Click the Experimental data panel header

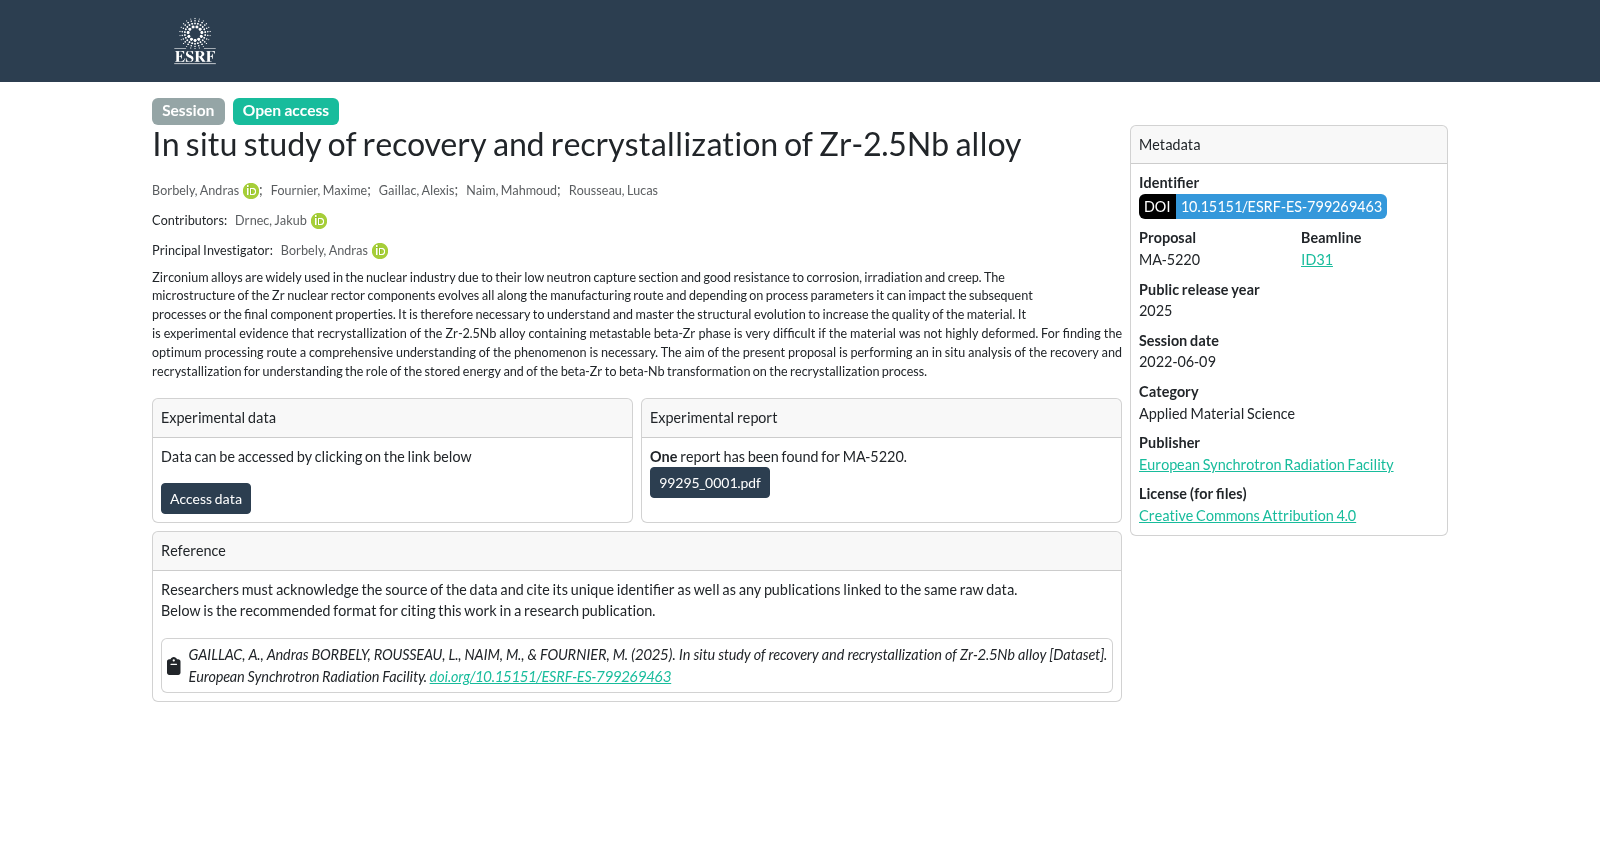tap(392, 418)
